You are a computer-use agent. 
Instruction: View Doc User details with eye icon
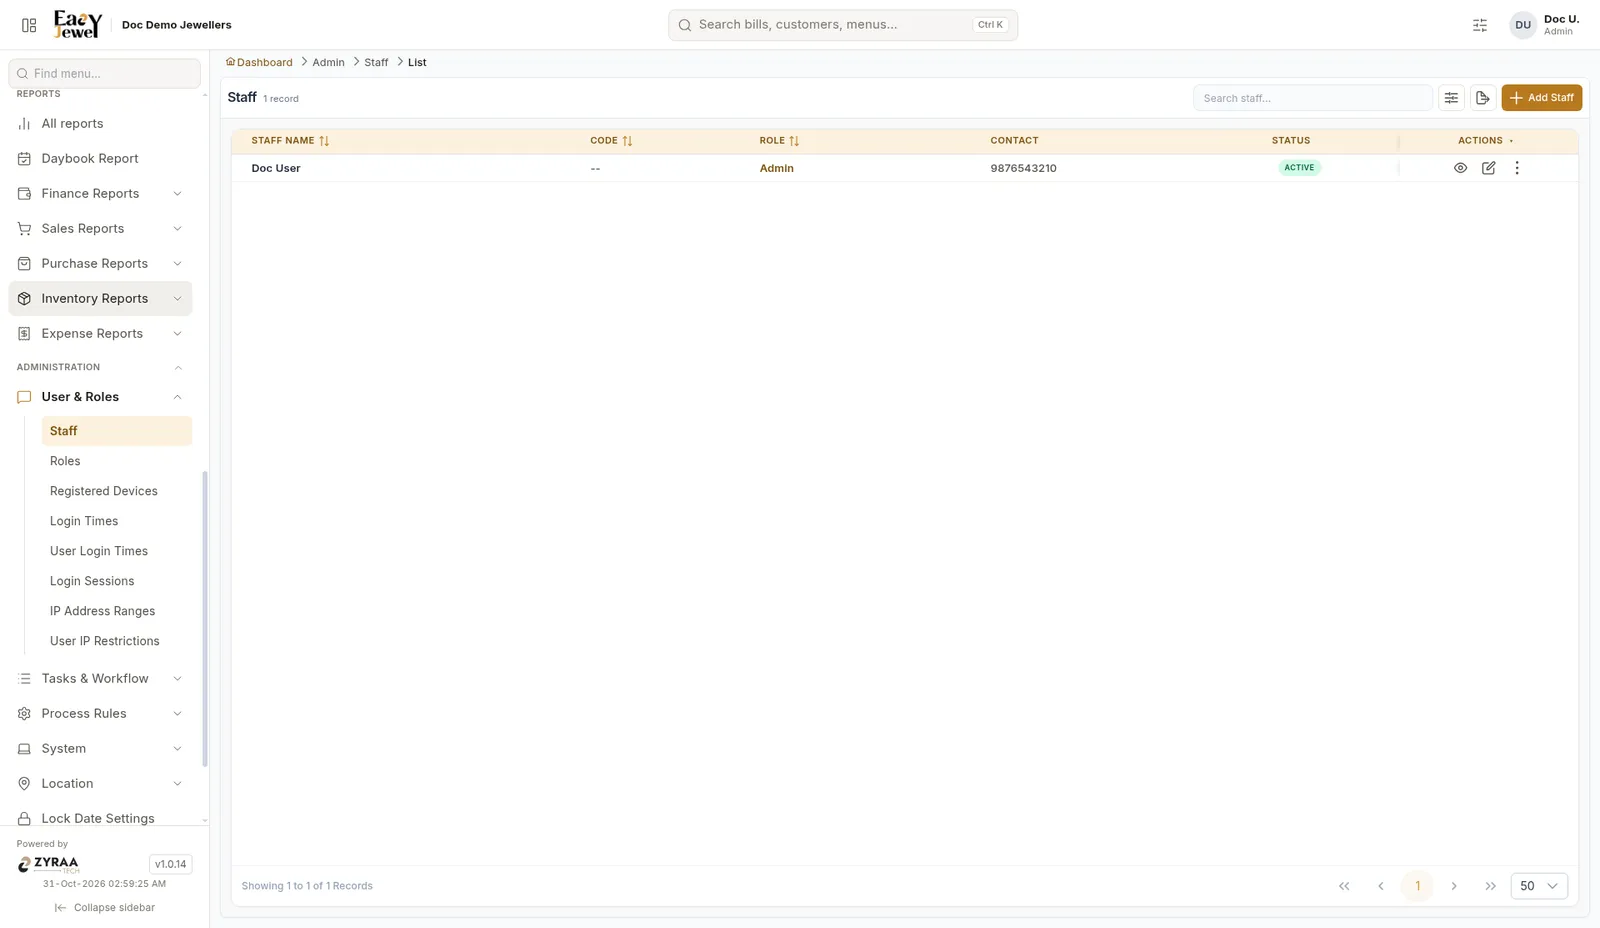[x=1460, y=168]
